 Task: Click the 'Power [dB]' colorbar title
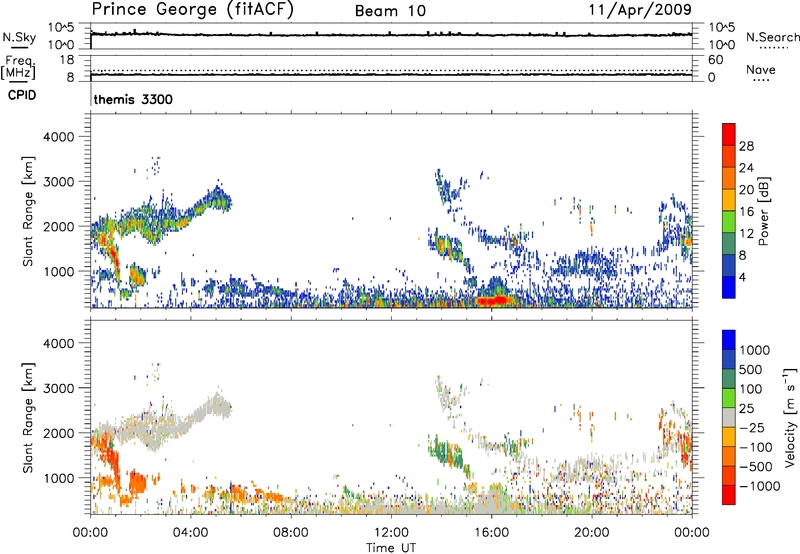(763, 211)
